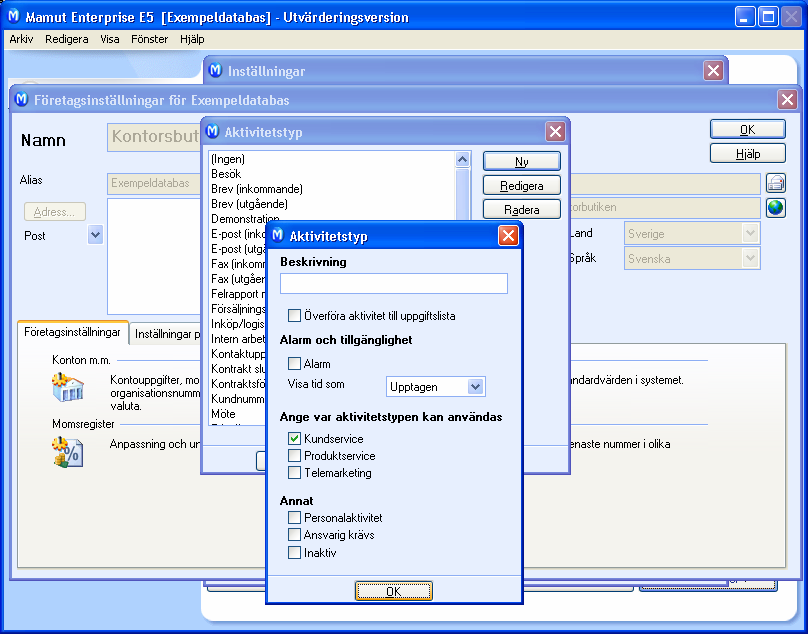Close the front Aktivitetstyp dialog
The width and height of the screenshot is (808, 634).
pos(508,236)
